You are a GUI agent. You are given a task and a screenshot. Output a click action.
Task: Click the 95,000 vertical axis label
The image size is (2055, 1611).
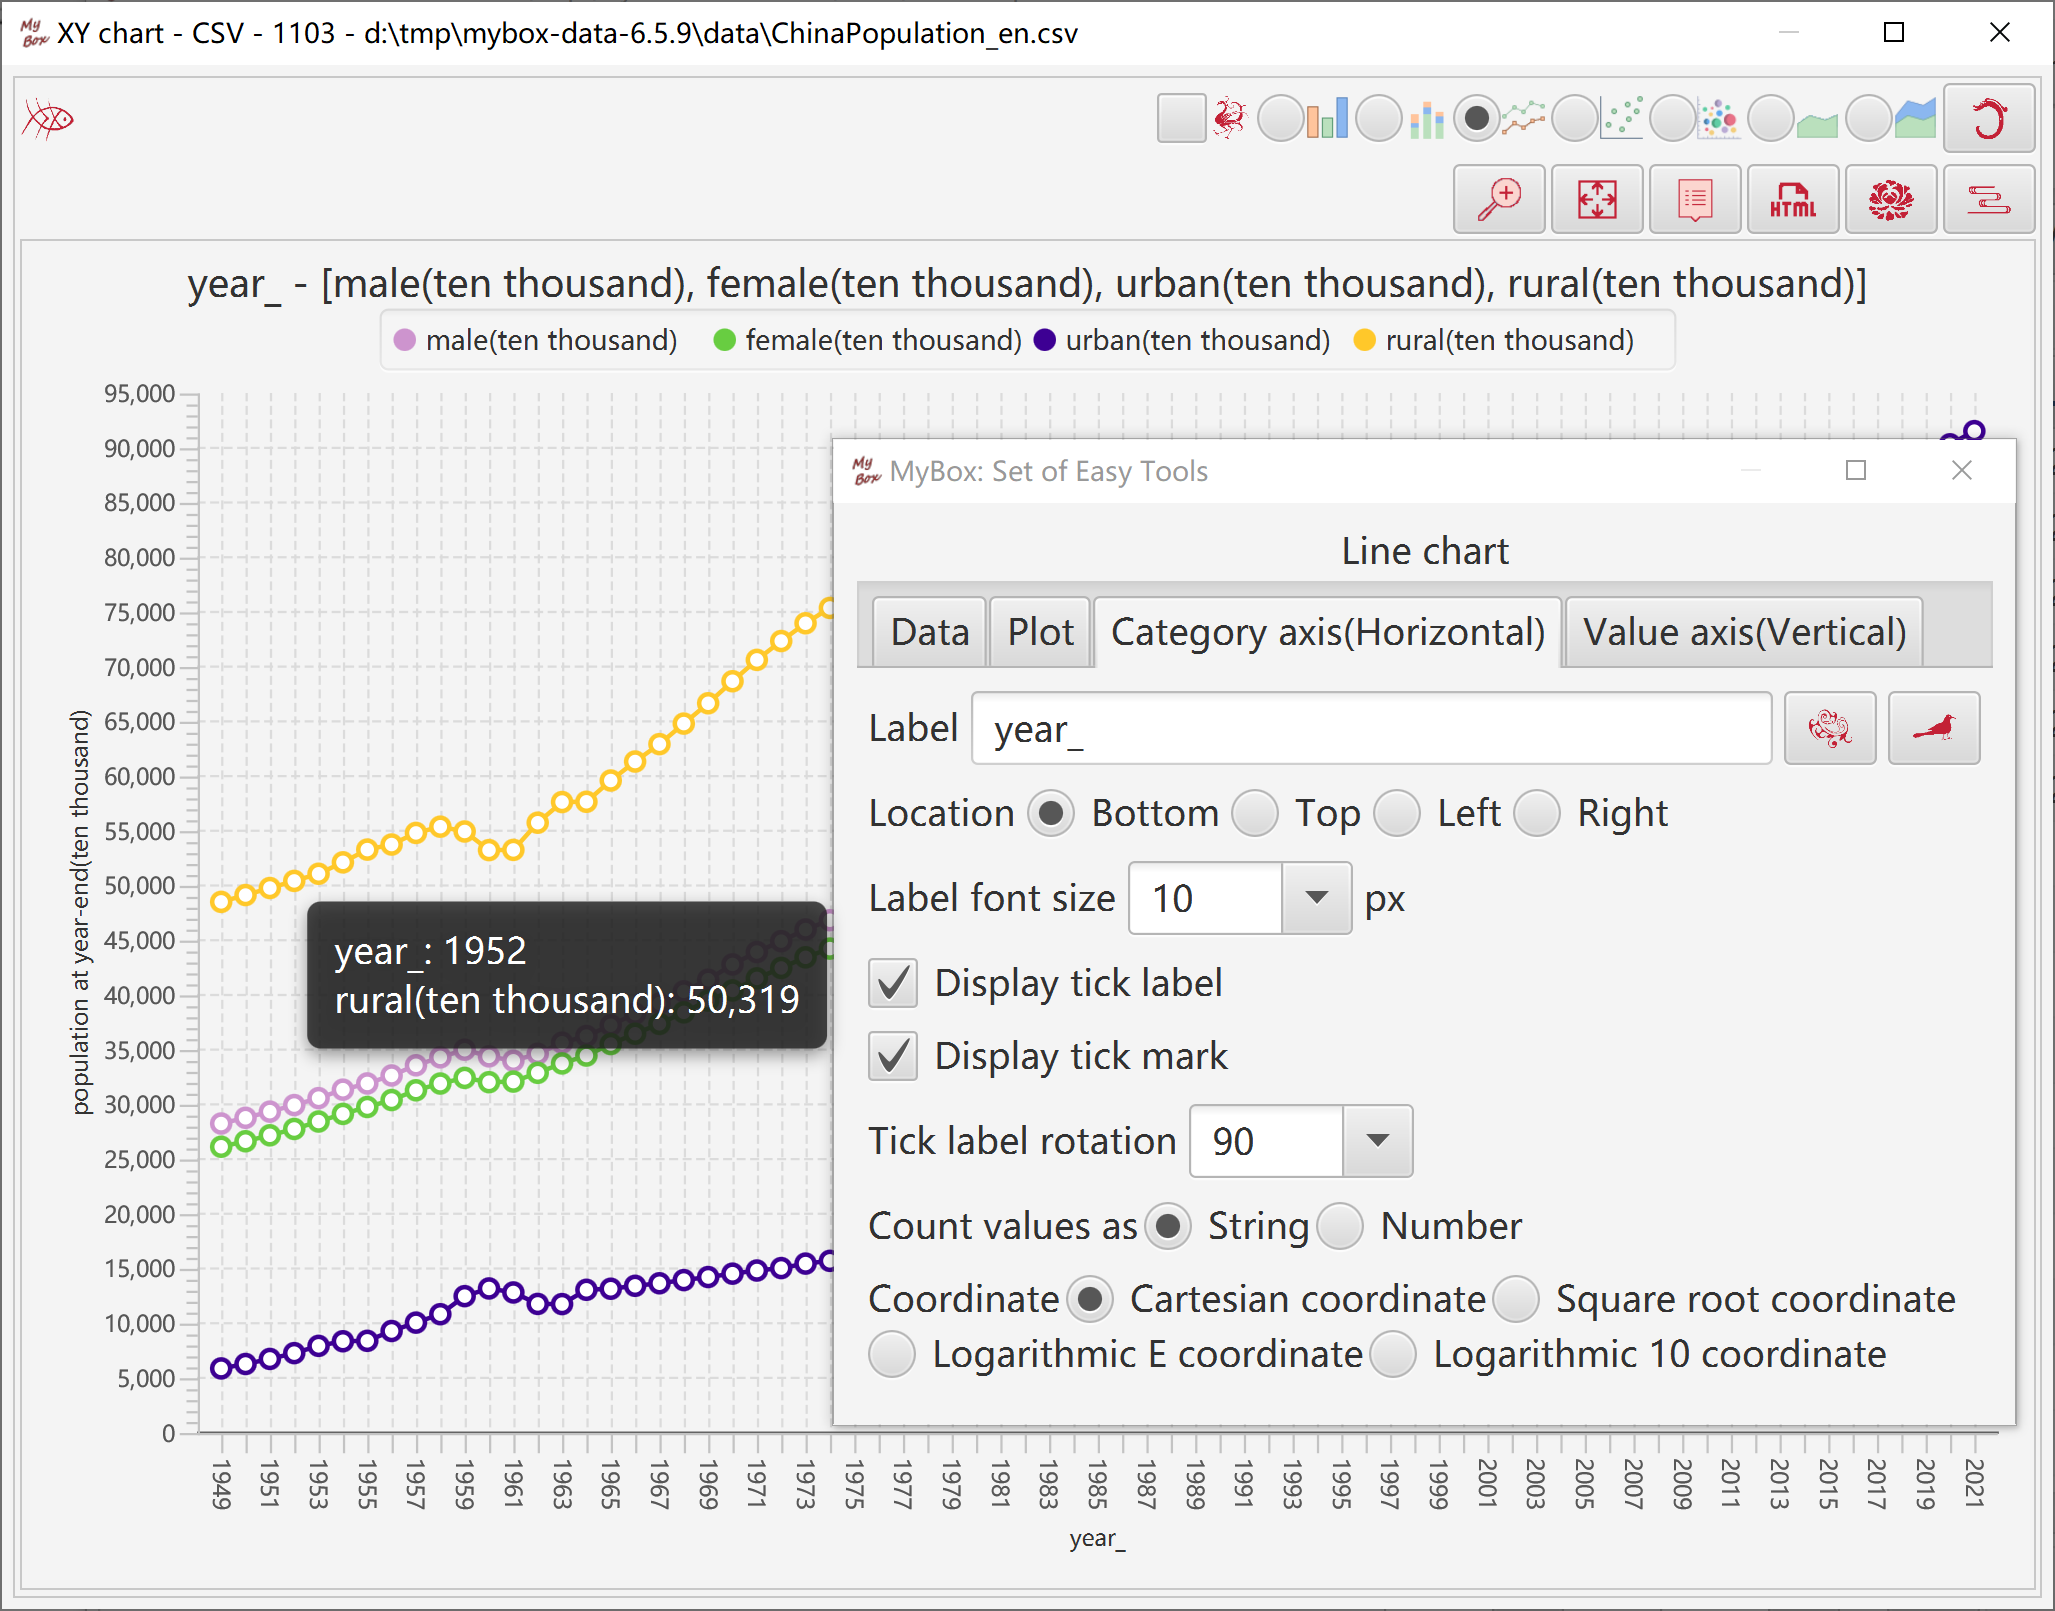point(140,394)
